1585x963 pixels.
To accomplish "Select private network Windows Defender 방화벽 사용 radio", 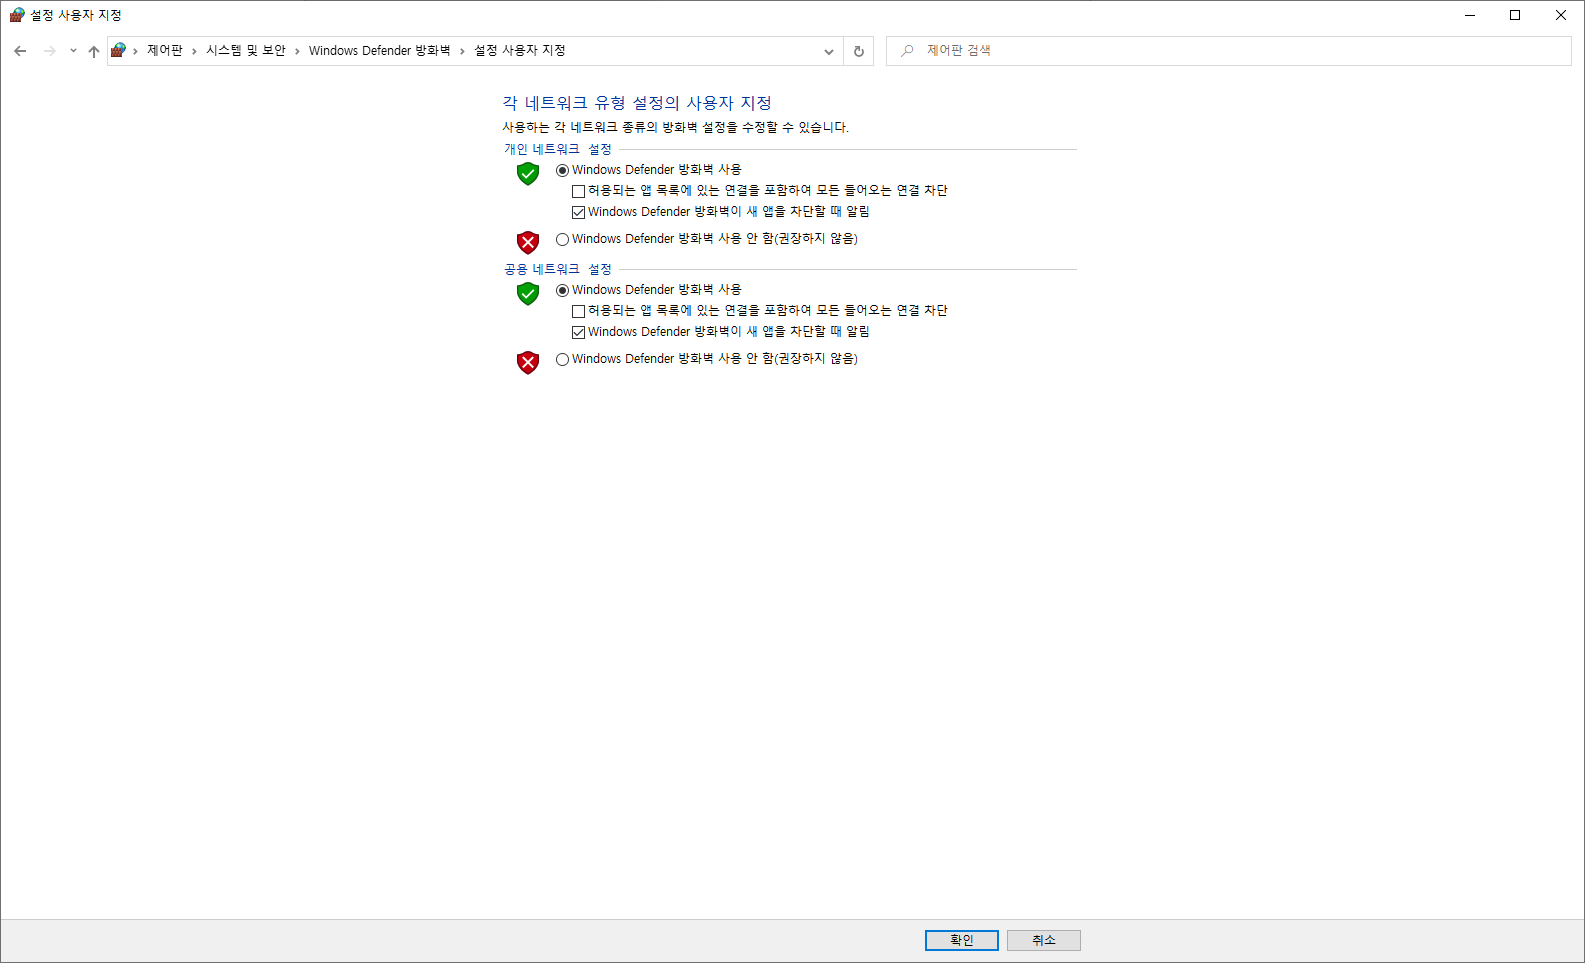I will click(562, 170).
